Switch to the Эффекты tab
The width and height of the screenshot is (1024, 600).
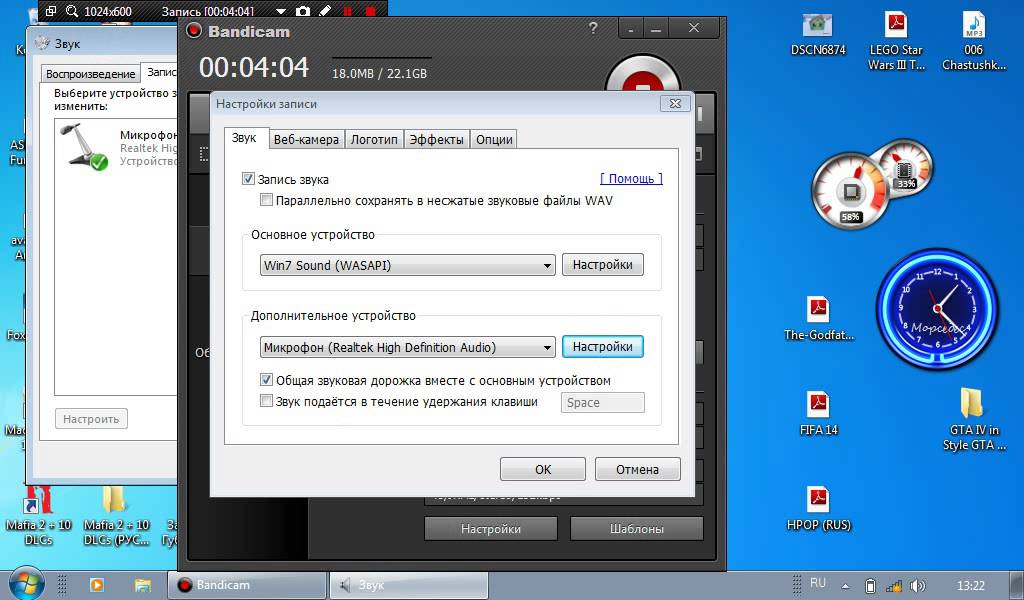[x=436, y=139]
